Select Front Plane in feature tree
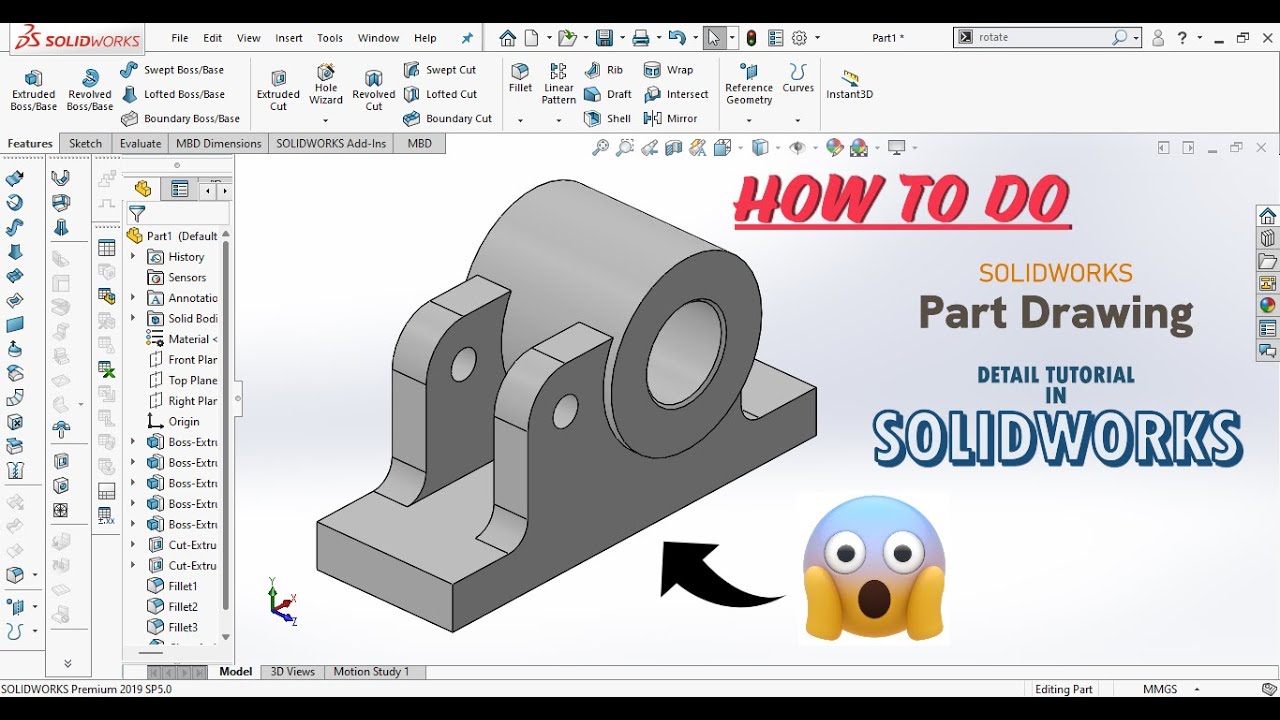The height and width of the screenshot is (720, 1280). point(182,360)
